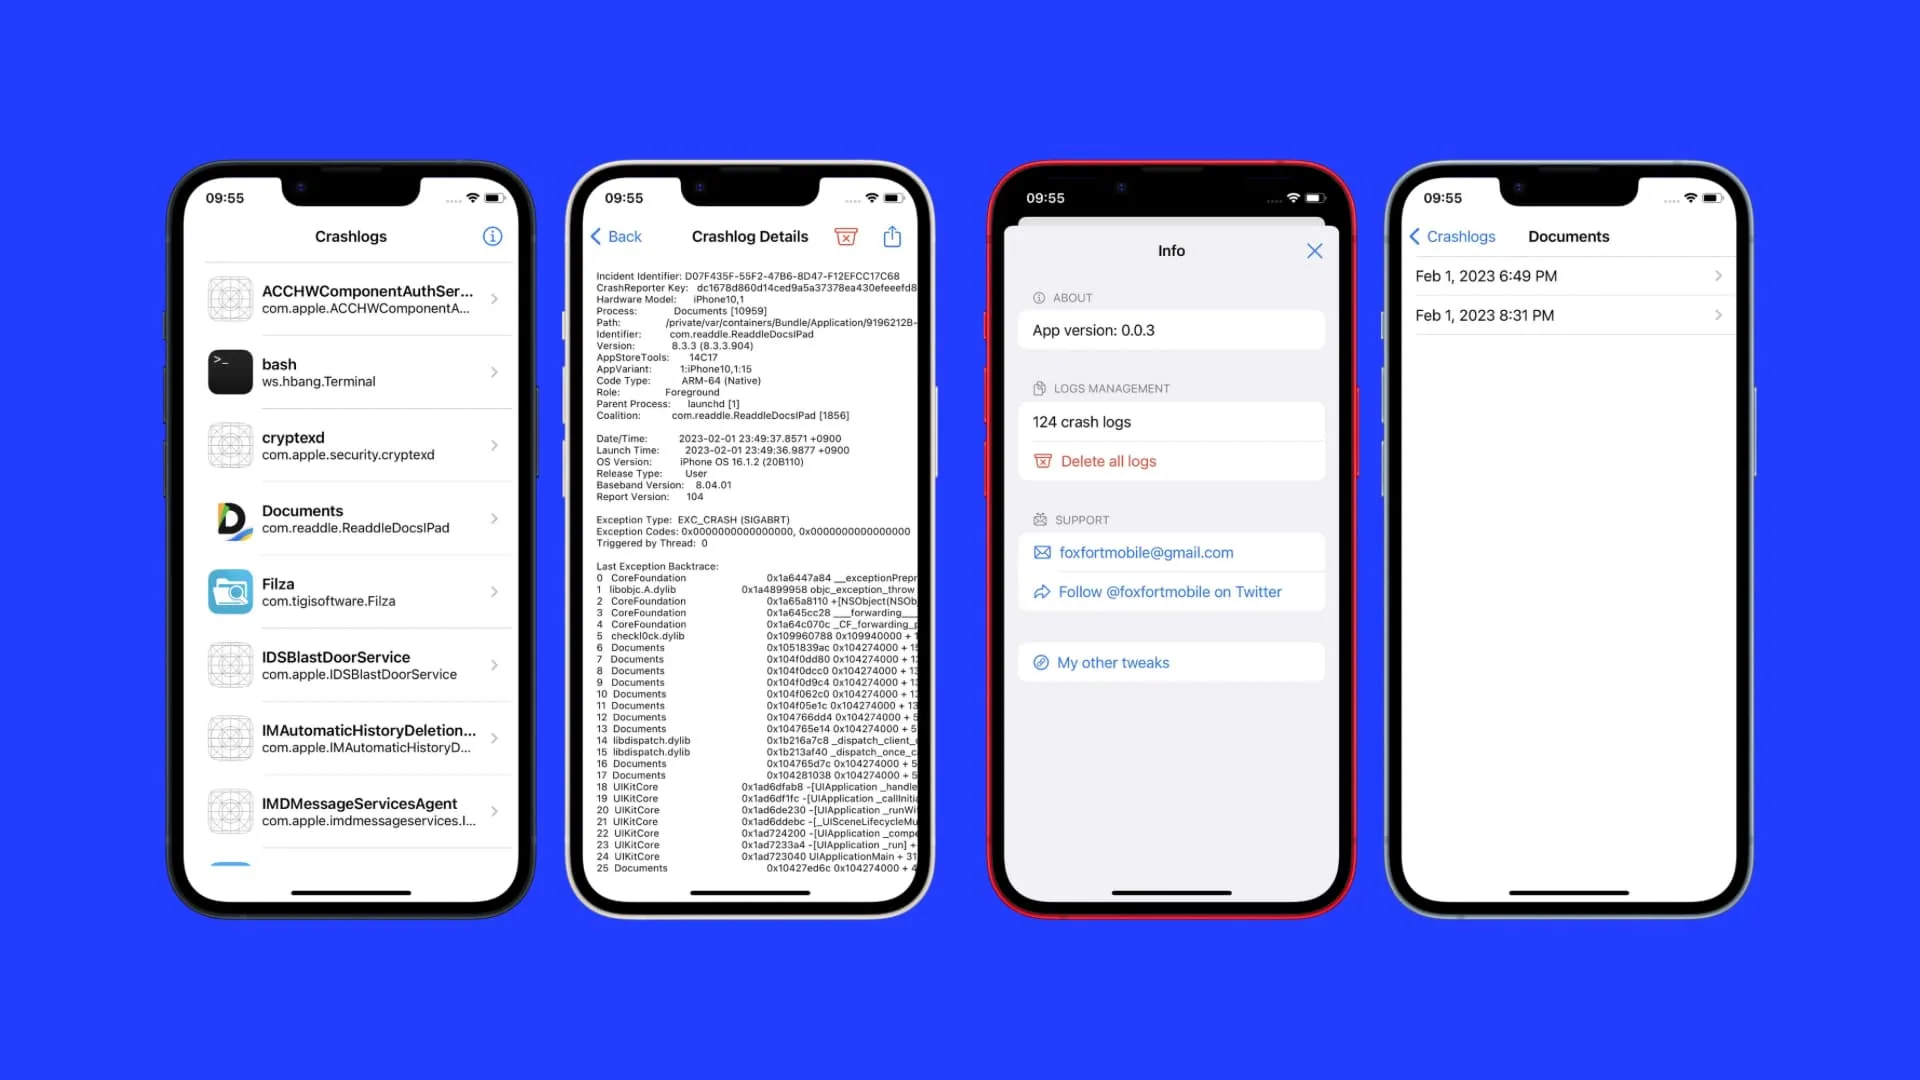Tap the Twitter follow icon in Info panel

pyautogui.click(x=1039, y=591)
